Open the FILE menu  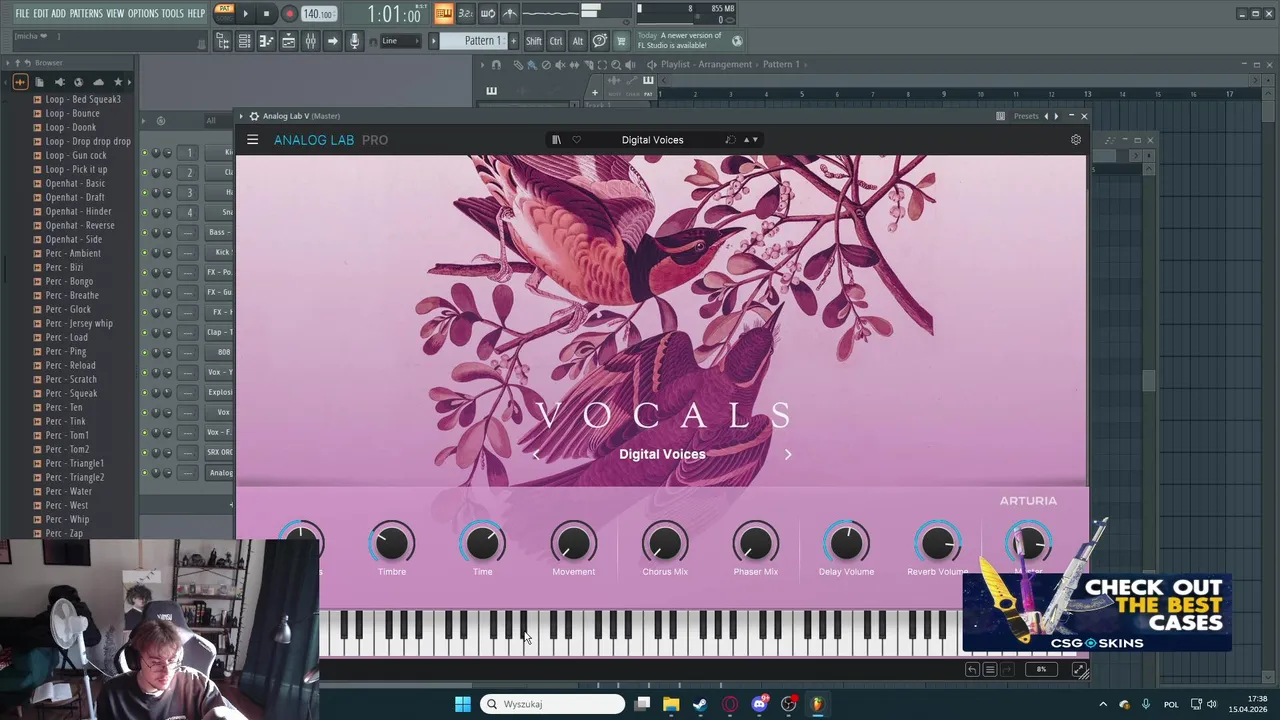(x=22, y=13)
